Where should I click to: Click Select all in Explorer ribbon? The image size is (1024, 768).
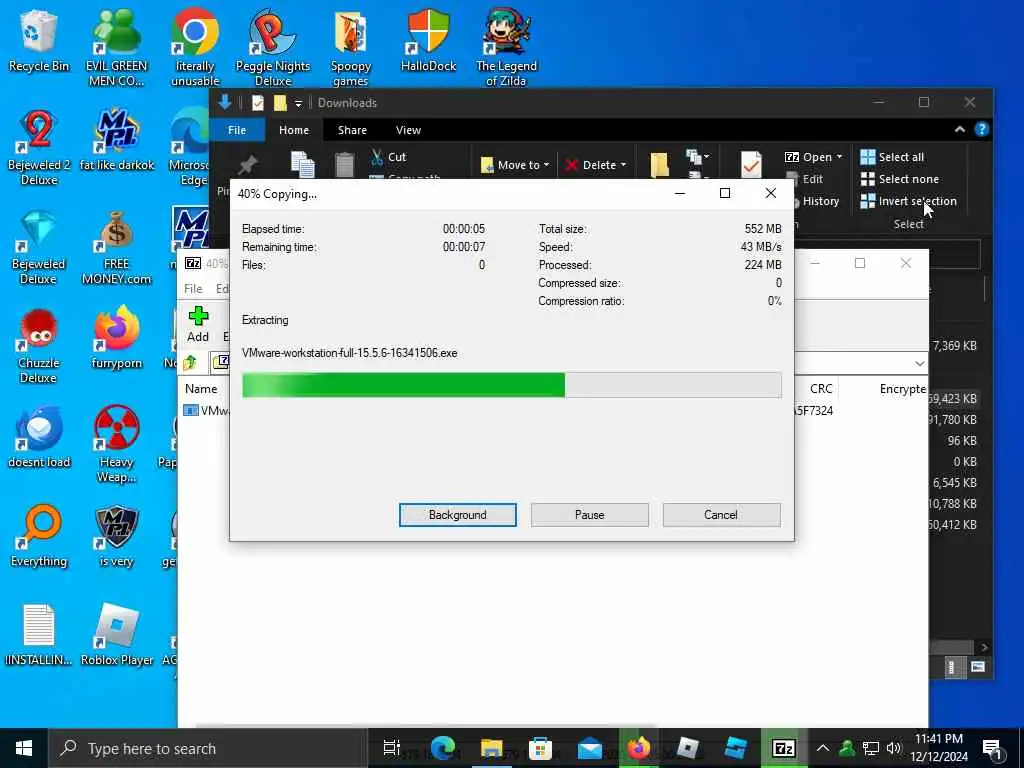pos(892,157)
